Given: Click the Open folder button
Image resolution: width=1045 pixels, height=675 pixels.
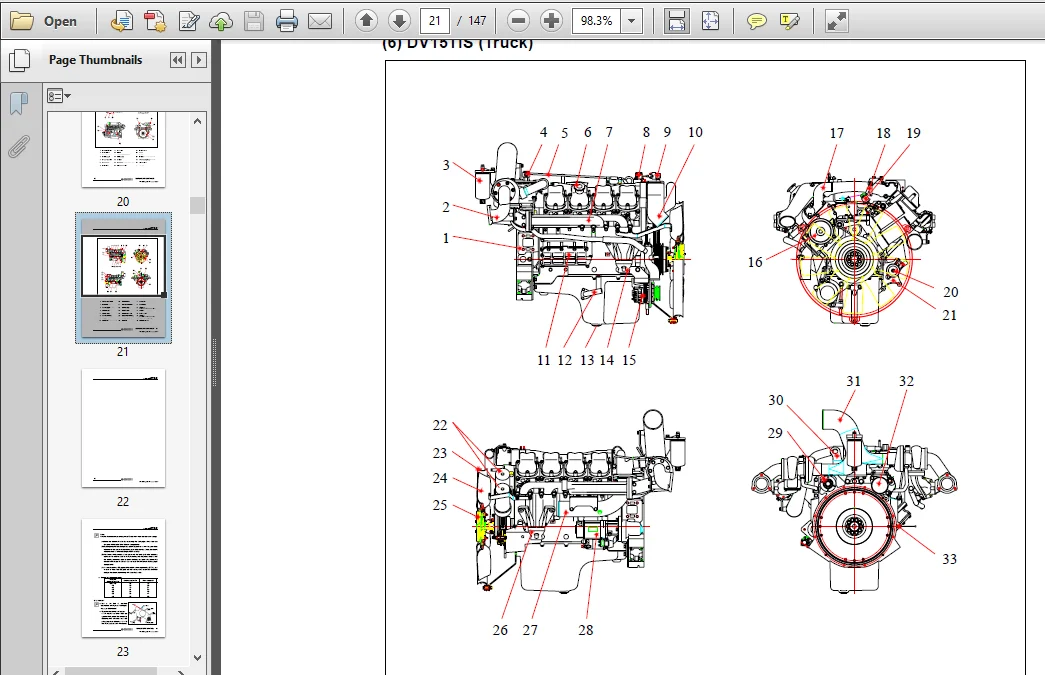Looking at the screenshot, I should [x=44, y=21].
